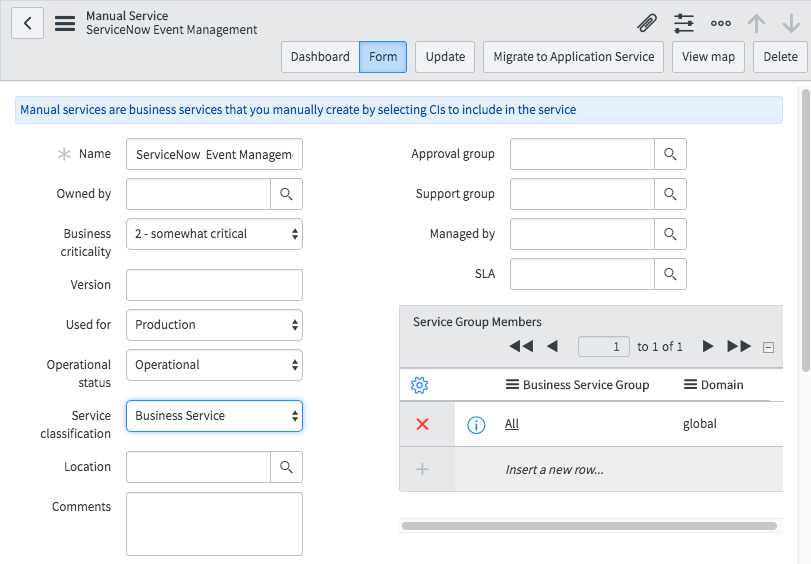Viewport: 811px width, 564px height.
Task: Click Migrate to Application Service button
Action: [574, 57]
